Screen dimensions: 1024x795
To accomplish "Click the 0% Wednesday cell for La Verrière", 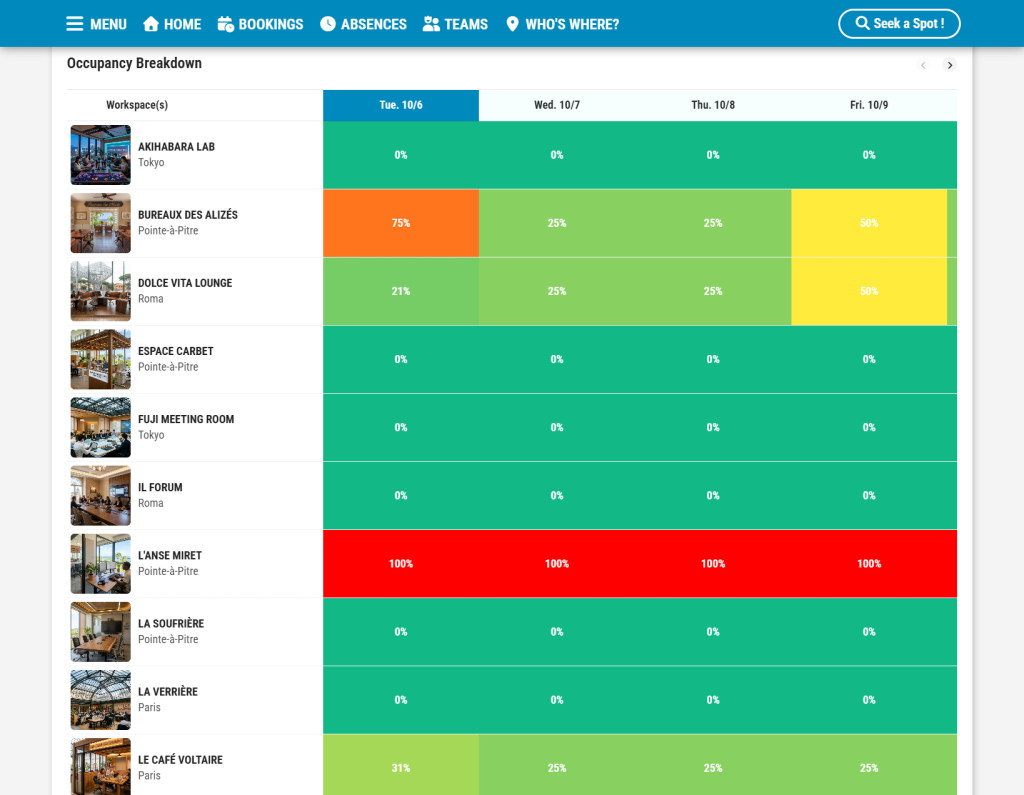I will click(557, 700).
